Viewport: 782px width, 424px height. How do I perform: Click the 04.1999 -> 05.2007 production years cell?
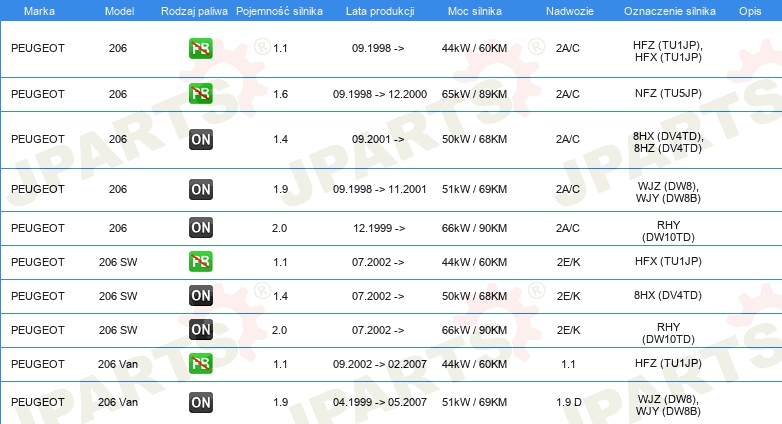point(380,402)
